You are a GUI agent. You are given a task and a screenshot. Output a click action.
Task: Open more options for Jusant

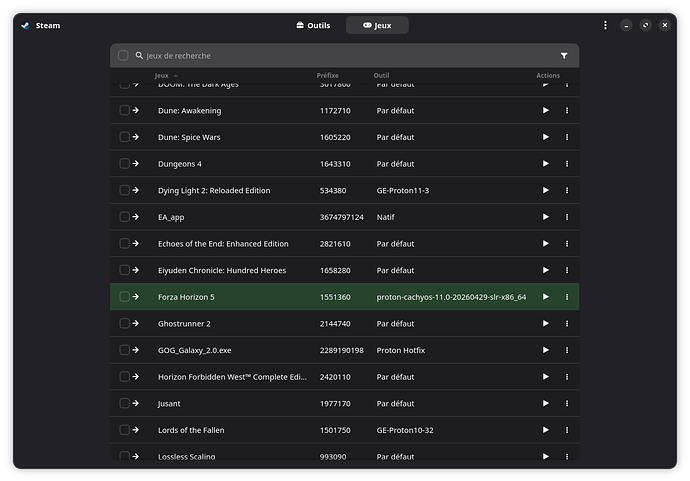coord(567,403)
